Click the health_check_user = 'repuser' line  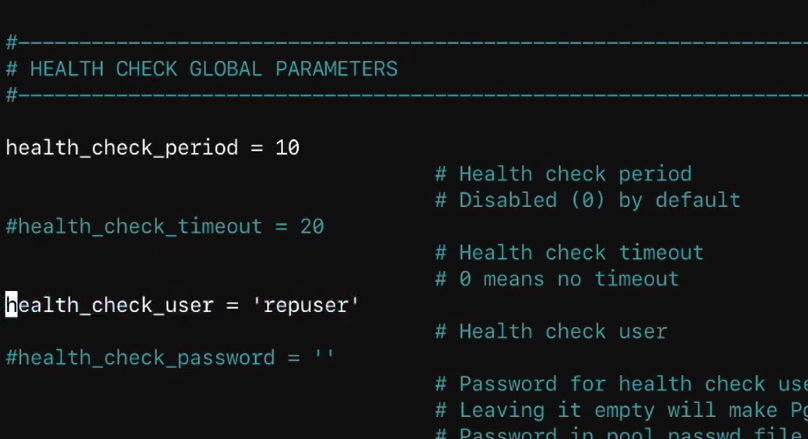182,305
